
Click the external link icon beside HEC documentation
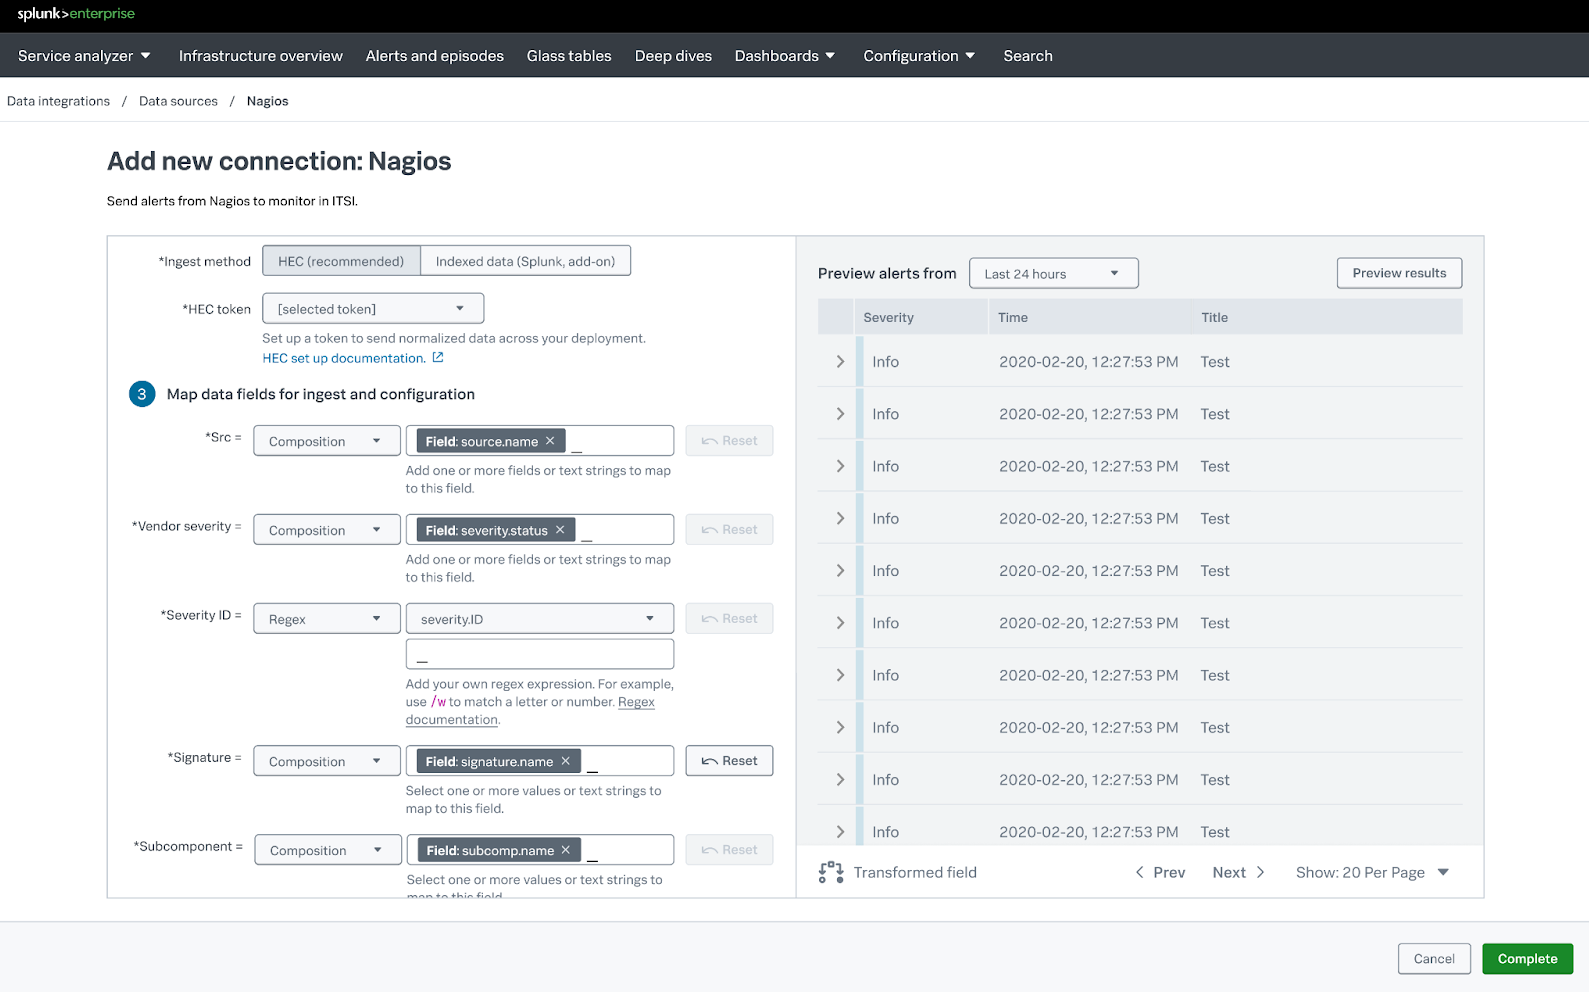438,358
